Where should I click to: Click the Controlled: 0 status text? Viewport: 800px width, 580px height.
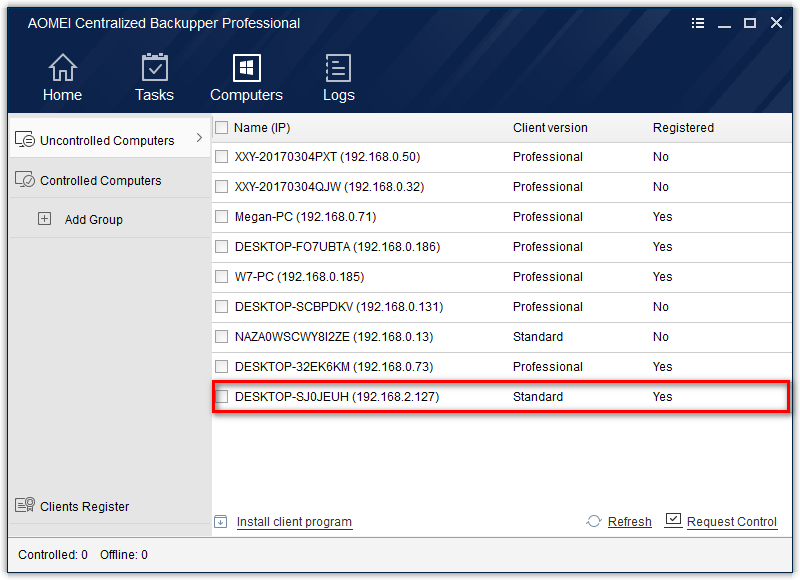click(53, 554)
